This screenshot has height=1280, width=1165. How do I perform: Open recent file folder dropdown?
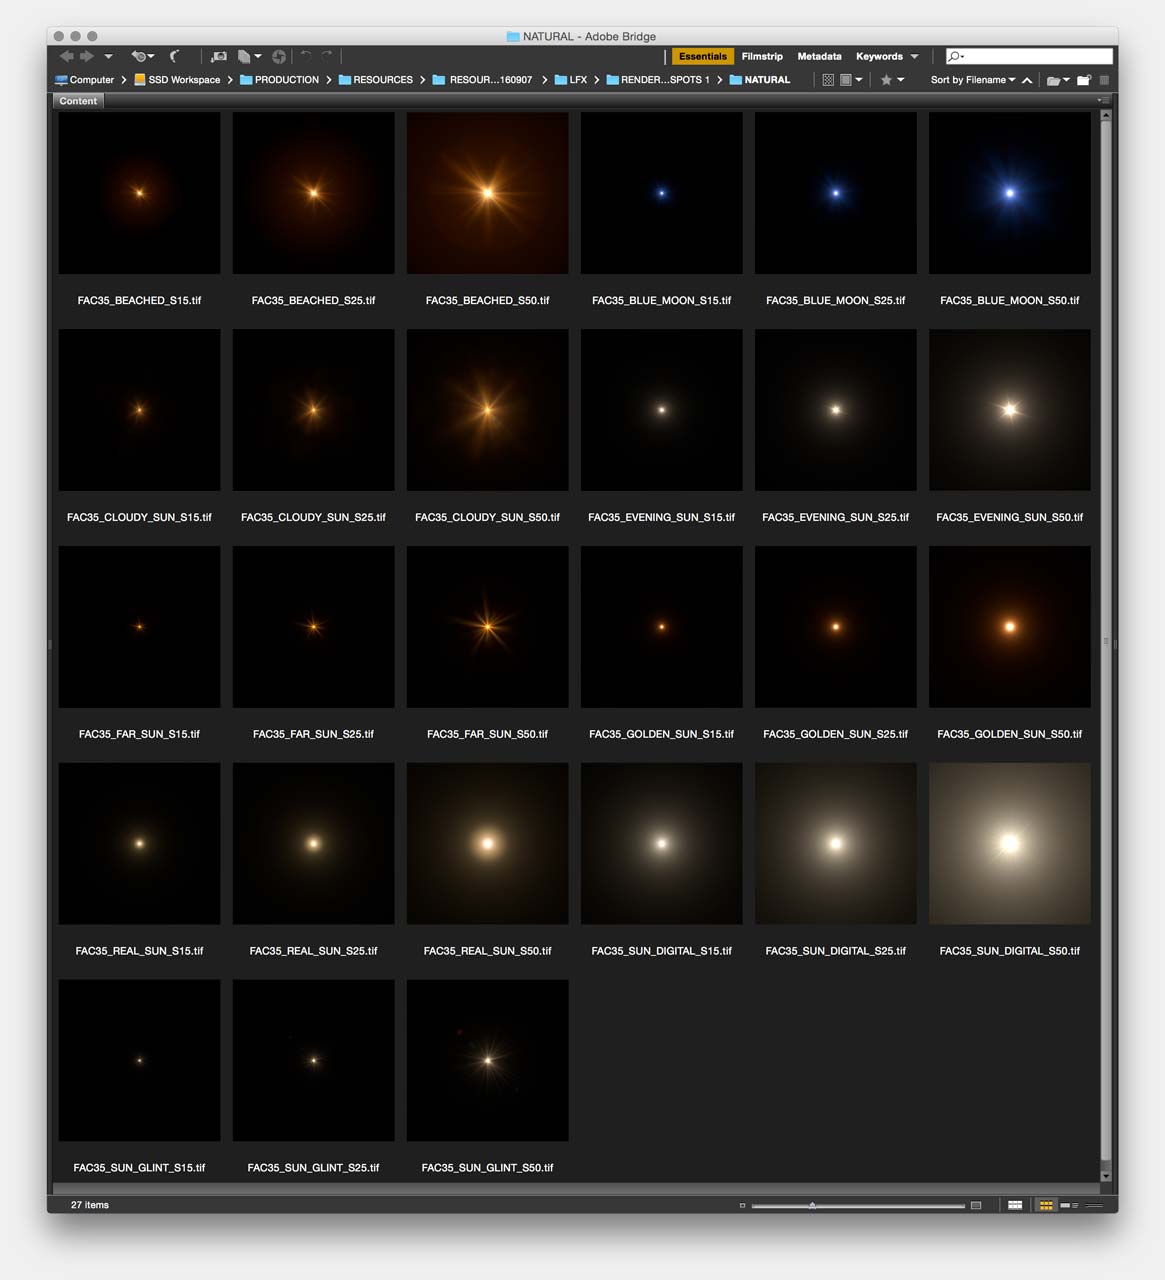coord(1058,80)
